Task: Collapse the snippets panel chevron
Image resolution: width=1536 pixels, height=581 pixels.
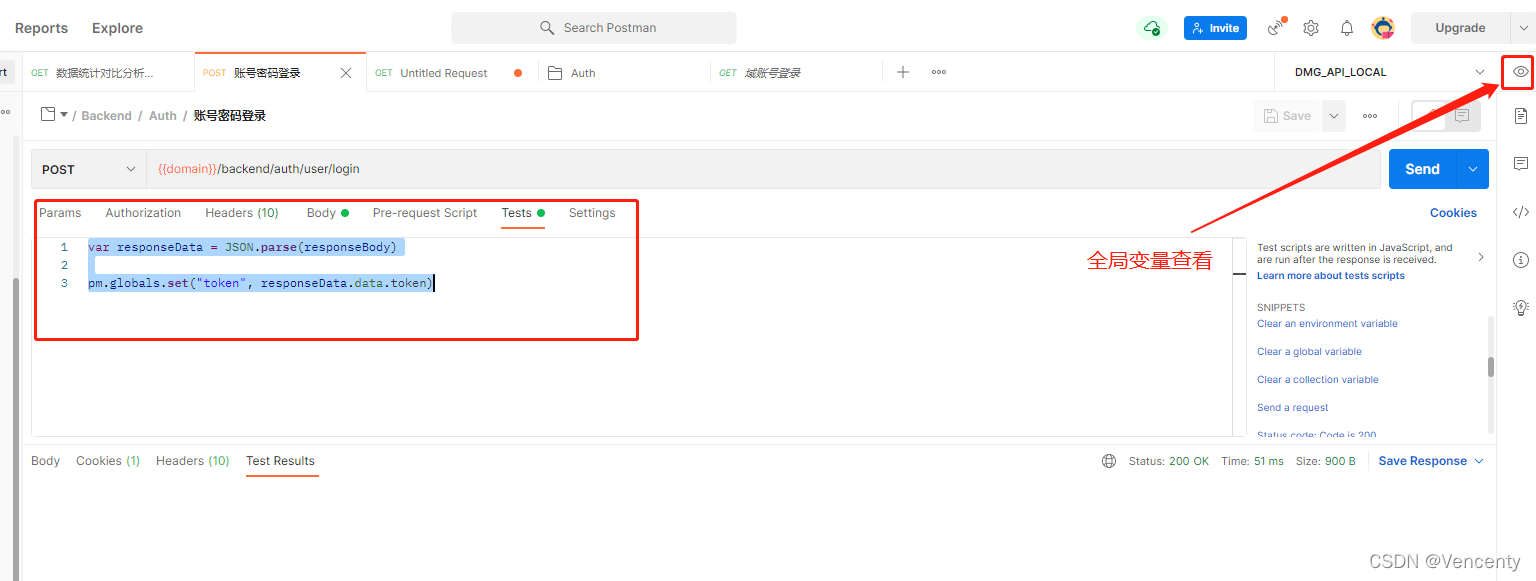Action: (1481, 257)
